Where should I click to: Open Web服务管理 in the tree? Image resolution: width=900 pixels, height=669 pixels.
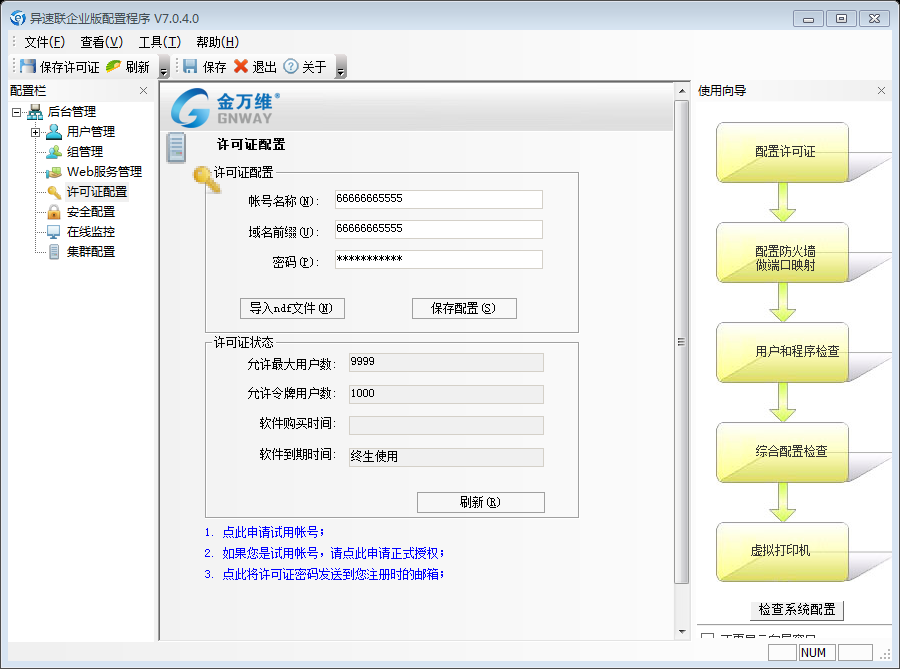point(103,172)
